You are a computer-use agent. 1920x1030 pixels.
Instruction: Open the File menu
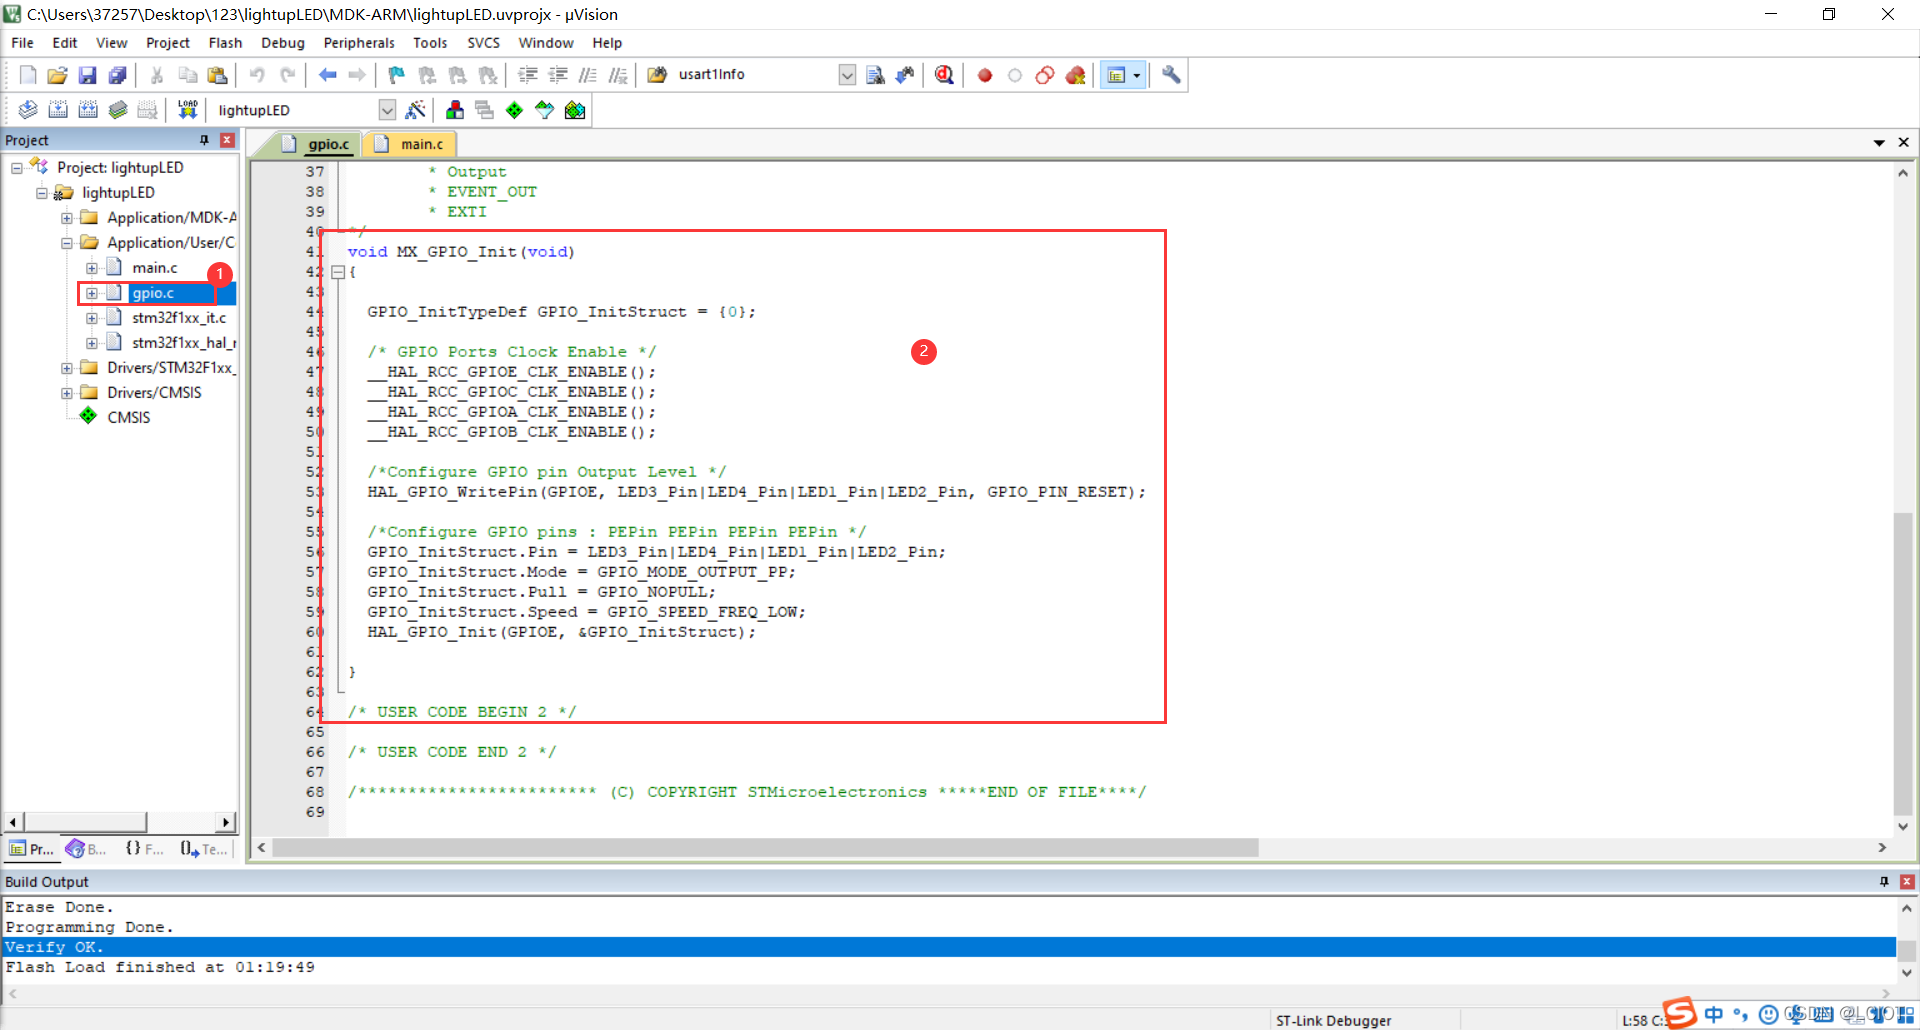(22, 43)
